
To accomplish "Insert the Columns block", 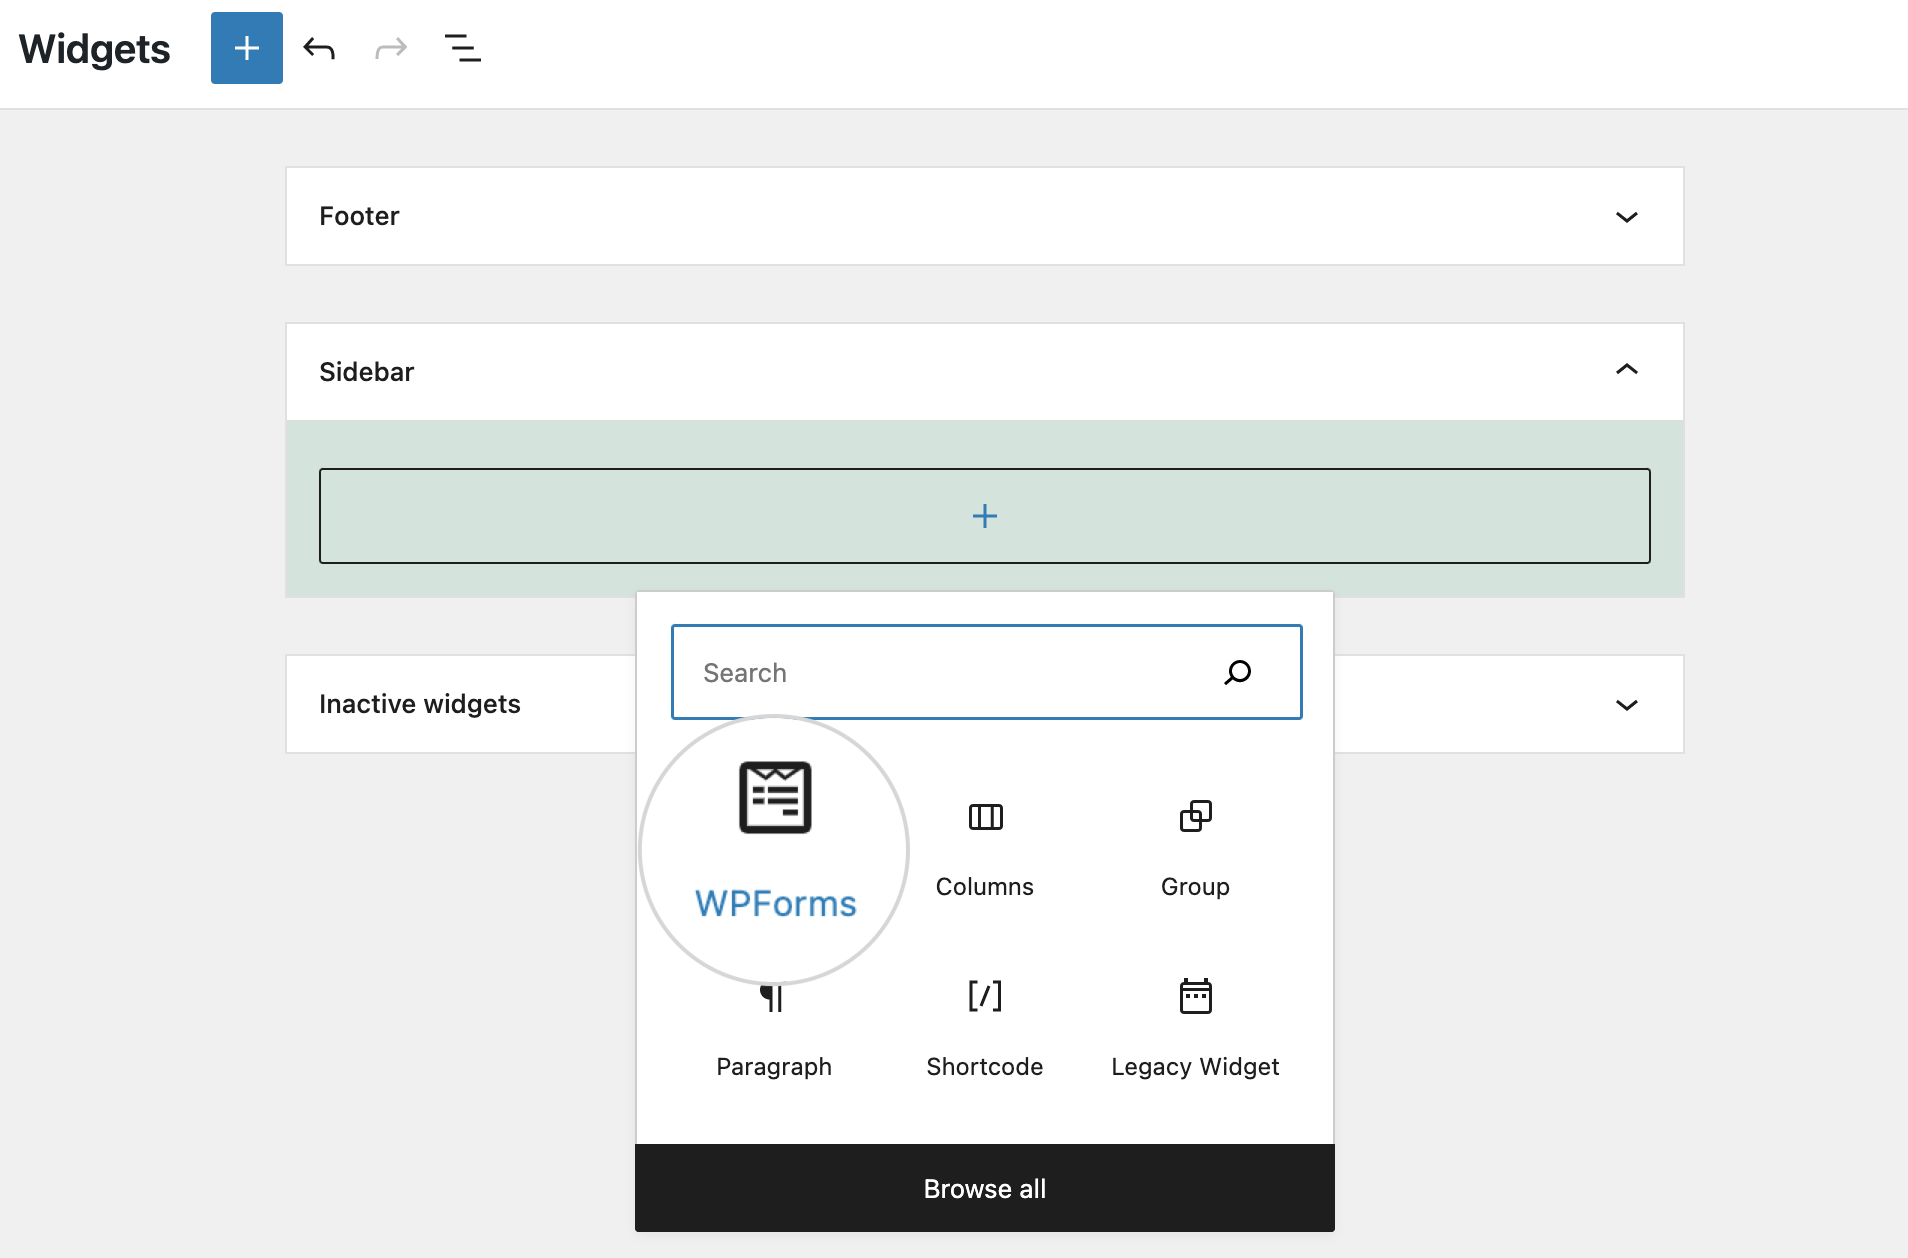I will click(x=985, y=850).
